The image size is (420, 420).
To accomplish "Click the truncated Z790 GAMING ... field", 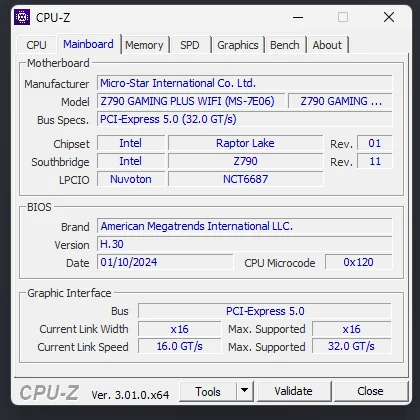I will [340, 101].
